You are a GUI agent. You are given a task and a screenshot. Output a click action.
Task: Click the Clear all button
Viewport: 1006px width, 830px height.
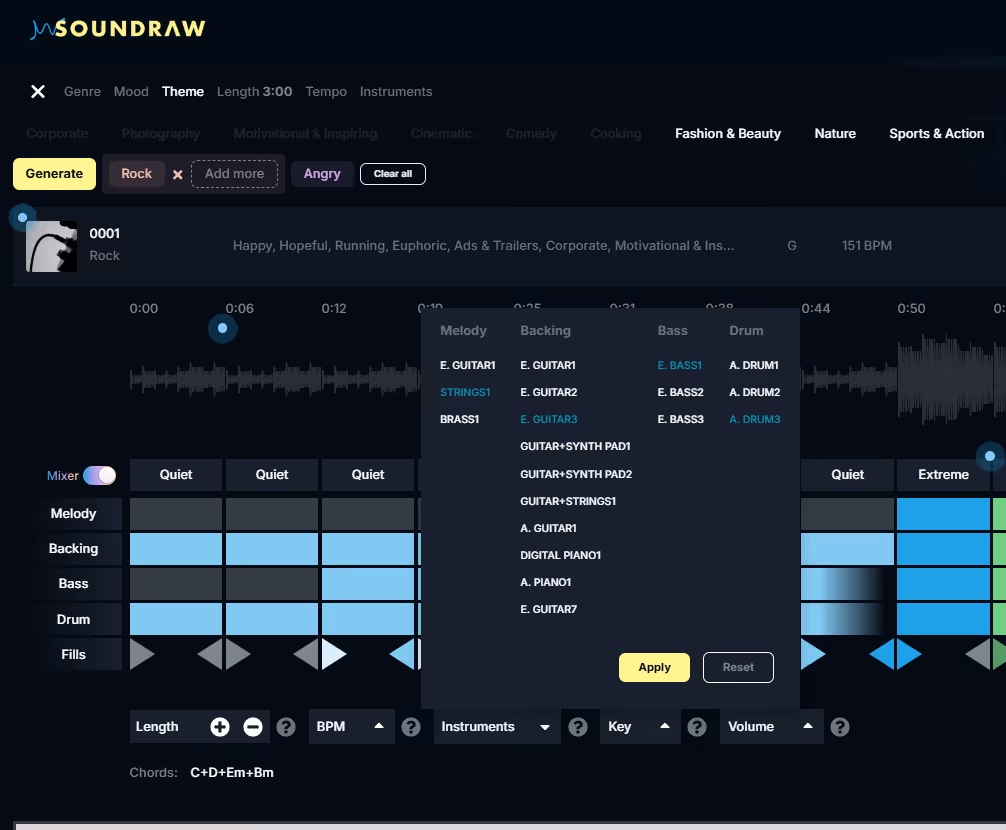coord(393,174)
